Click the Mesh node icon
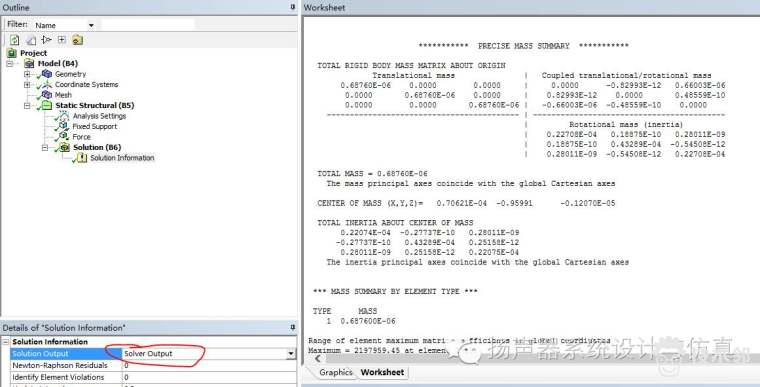This screenshot has width=760, height=387. coord(47,95)
